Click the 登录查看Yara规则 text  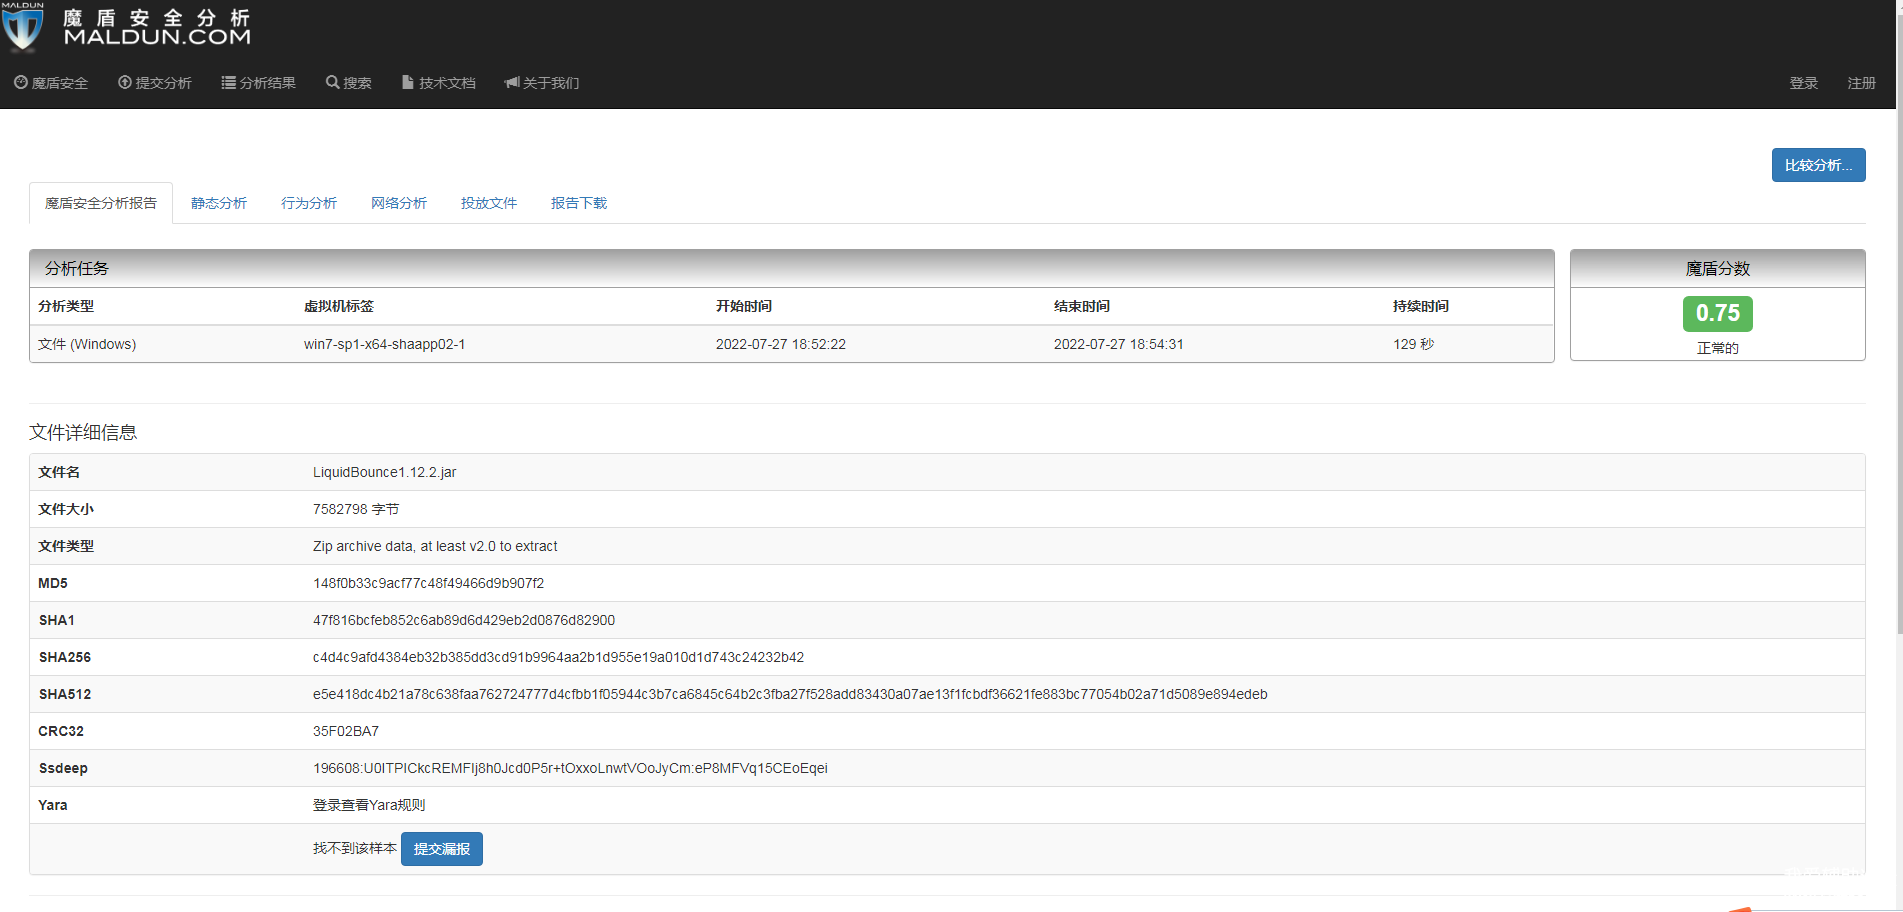click(x=369, y=805)
